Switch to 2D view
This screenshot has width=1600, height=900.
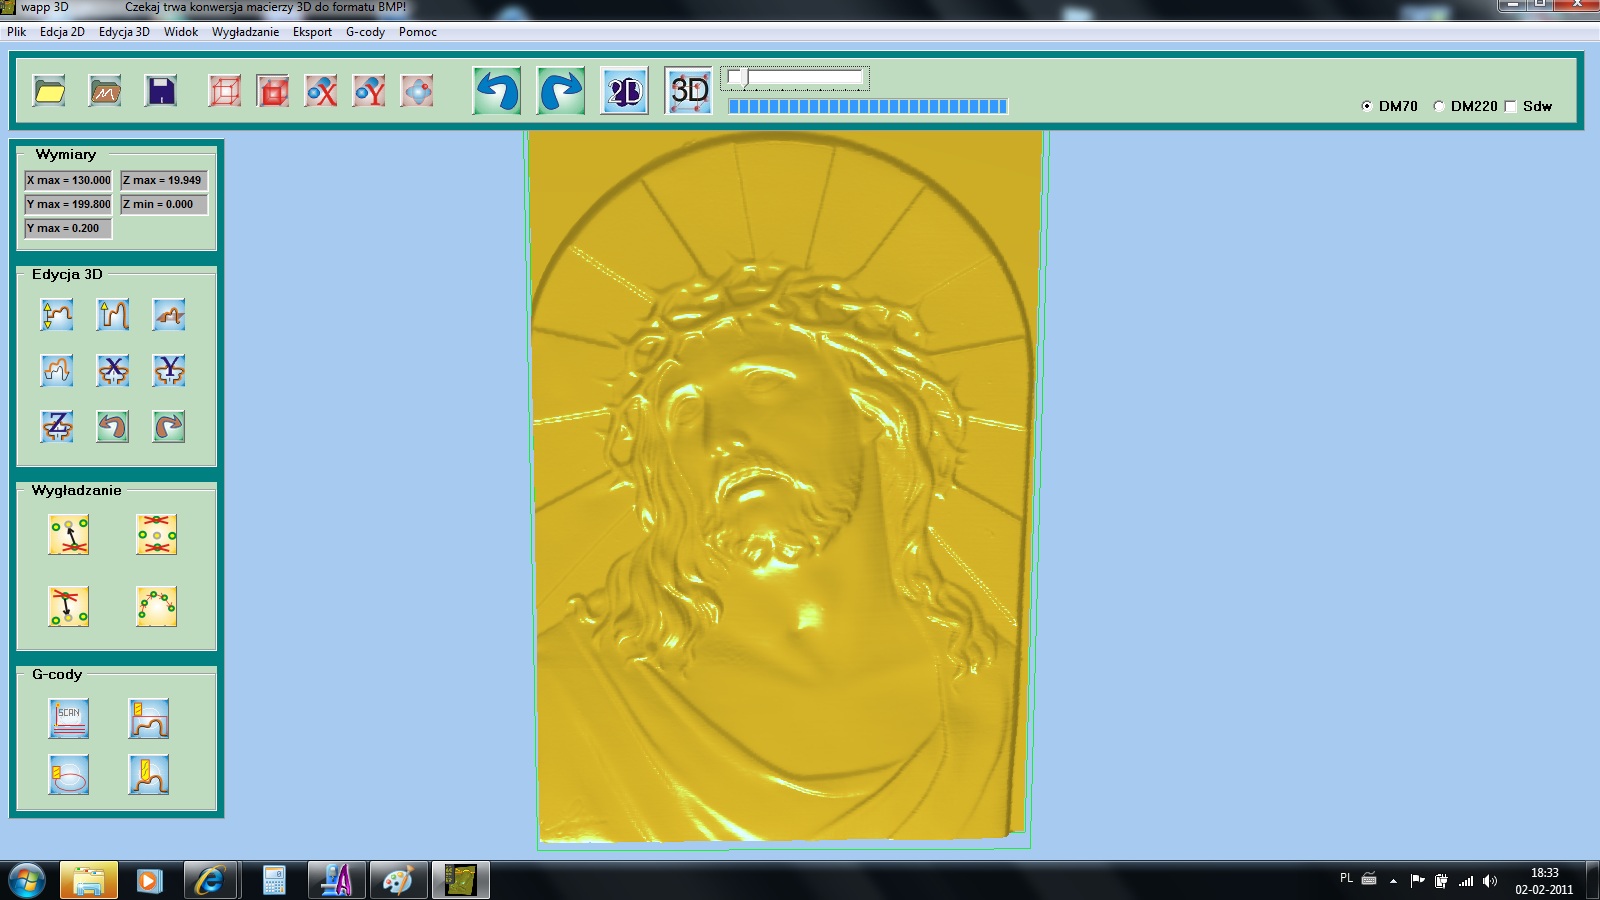pos(625,91)
